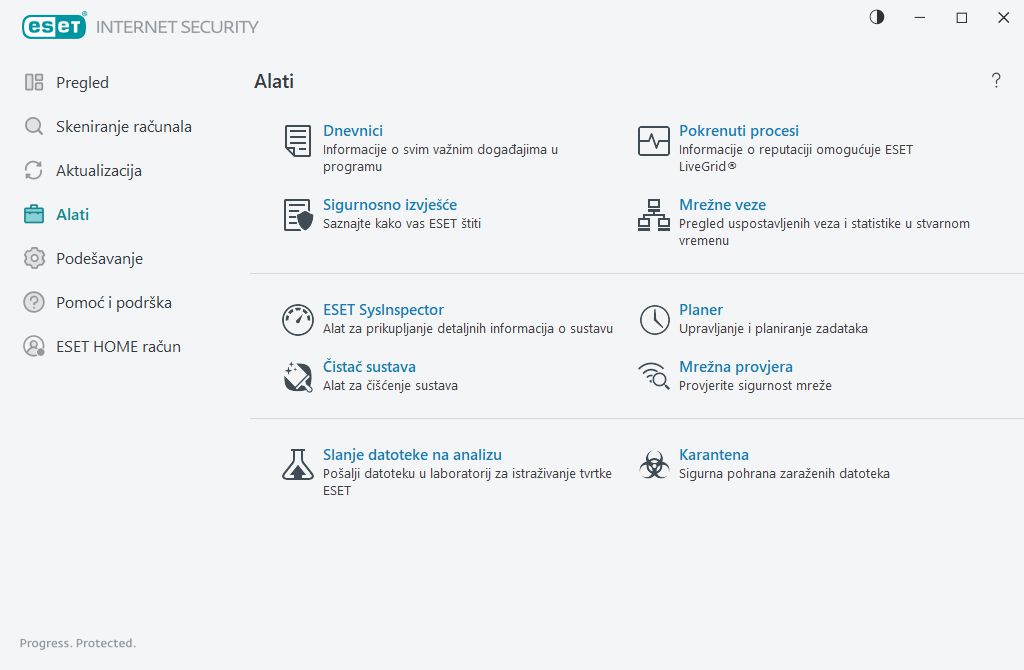
Task: Open the ESET HOME račun page
Action: pos(118,347)
